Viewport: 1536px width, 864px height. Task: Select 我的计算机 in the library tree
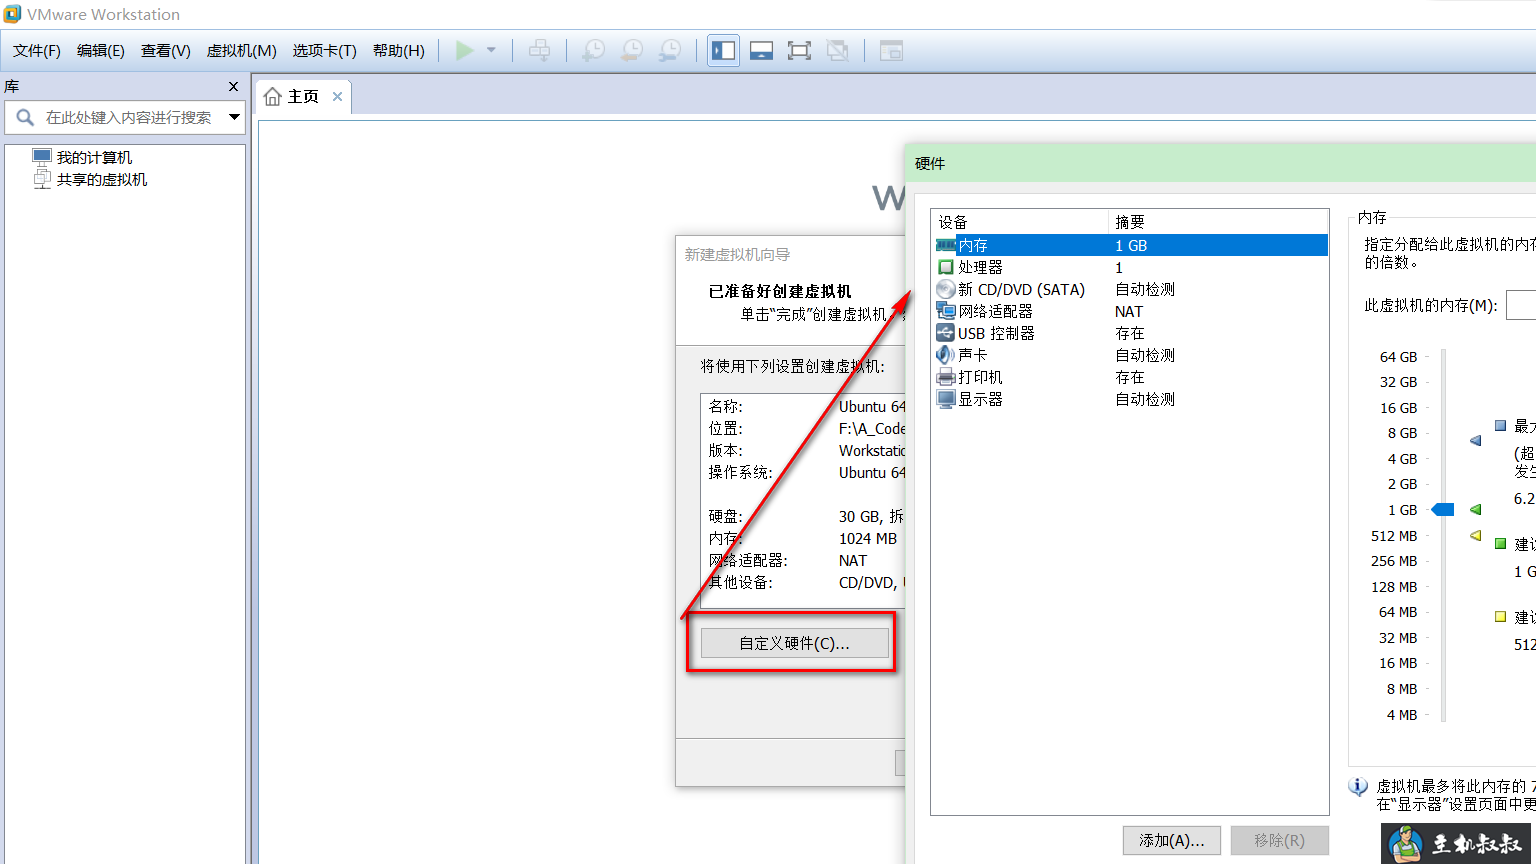pos(94,157)
